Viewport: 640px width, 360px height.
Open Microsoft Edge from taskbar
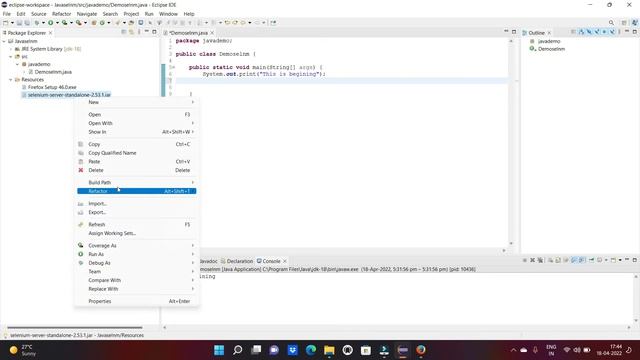(x=311, y=350)
